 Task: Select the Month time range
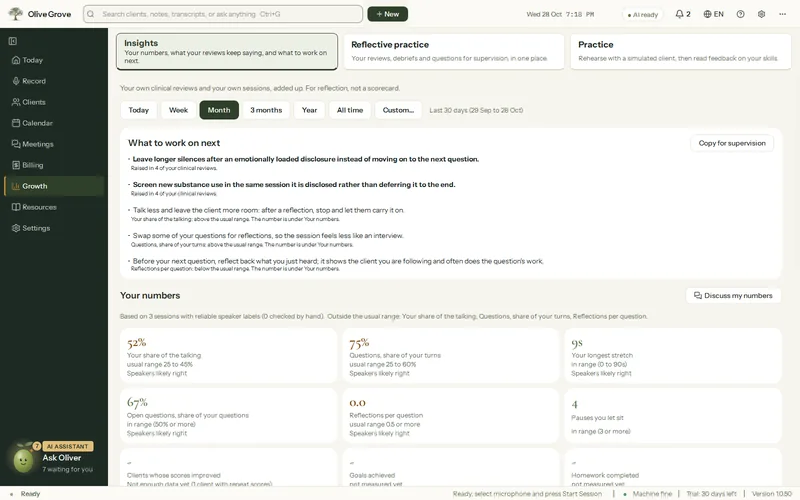point(219,110)
